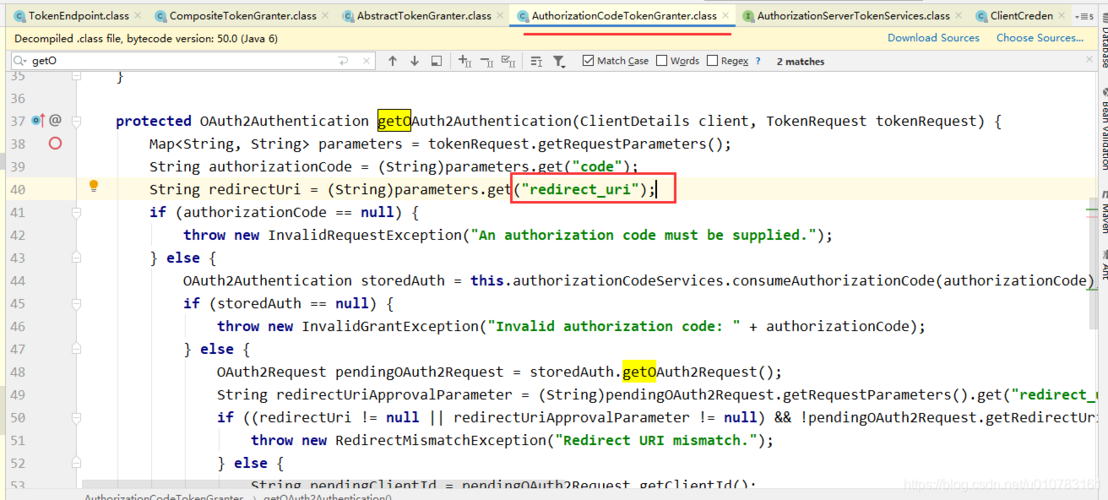Click the @ annotation gutter icon line 37
This screenshot has width=1108, height=500.
(x=54, y=121)
